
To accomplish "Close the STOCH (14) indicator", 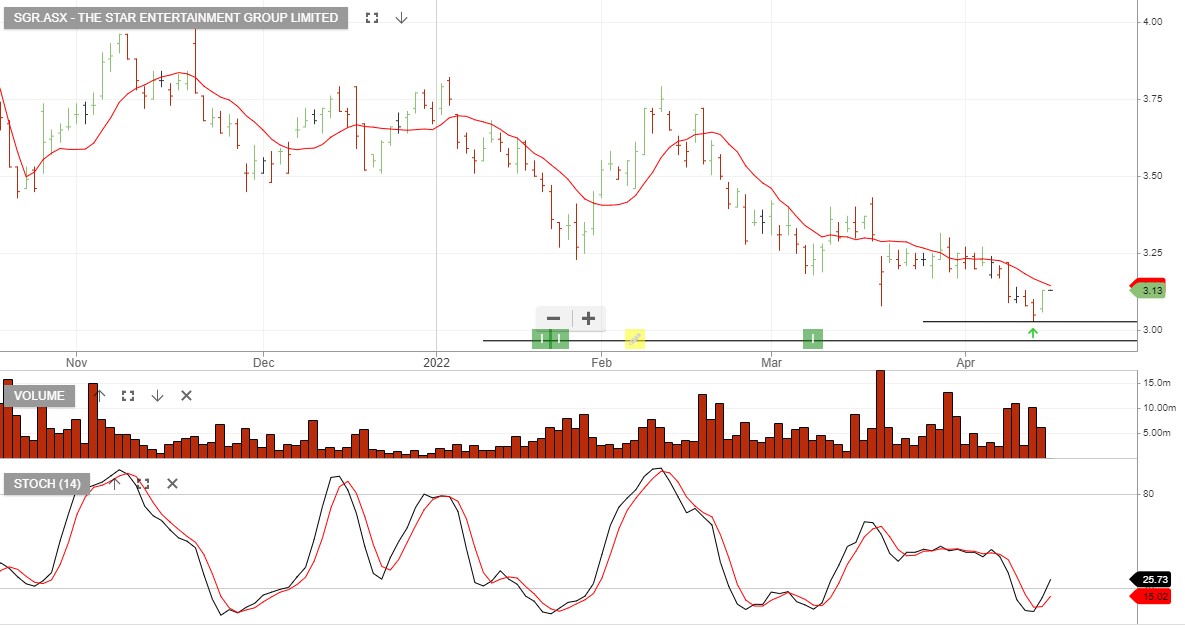I will (x=171, y=483).
